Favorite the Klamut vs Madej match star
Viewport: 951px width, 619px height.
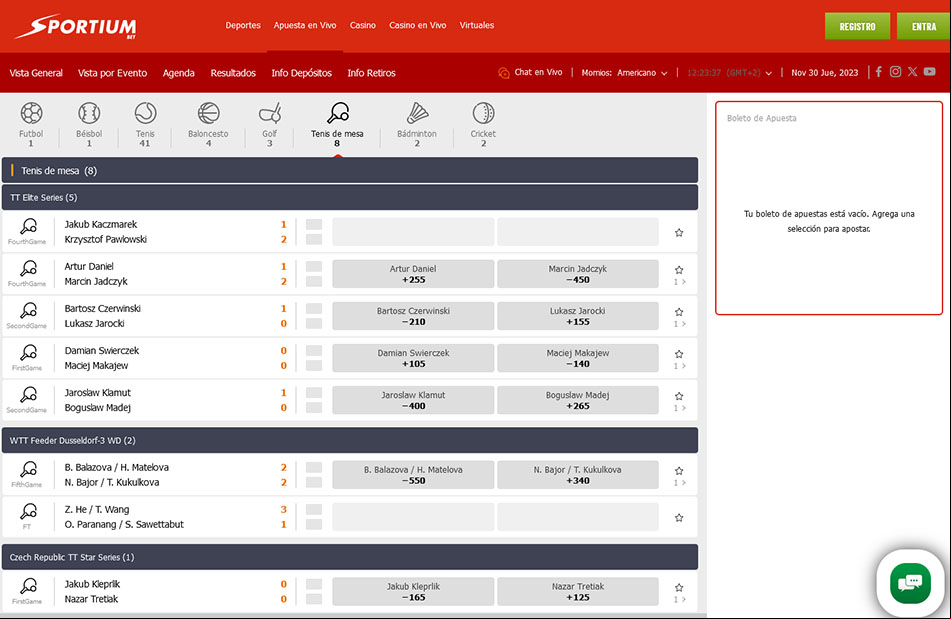679,396
